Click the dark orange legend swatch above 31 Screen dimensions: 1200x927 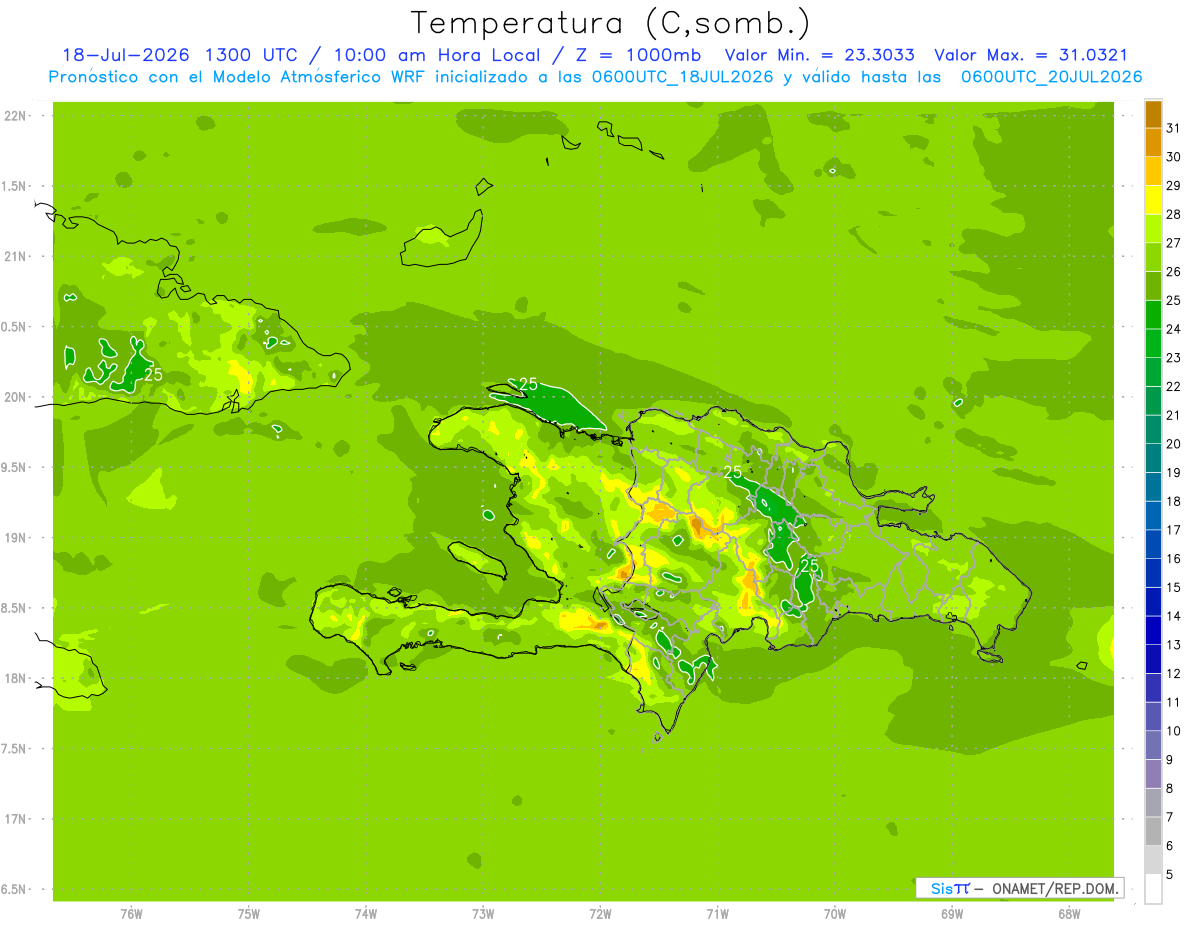[x=1153, y=114]
